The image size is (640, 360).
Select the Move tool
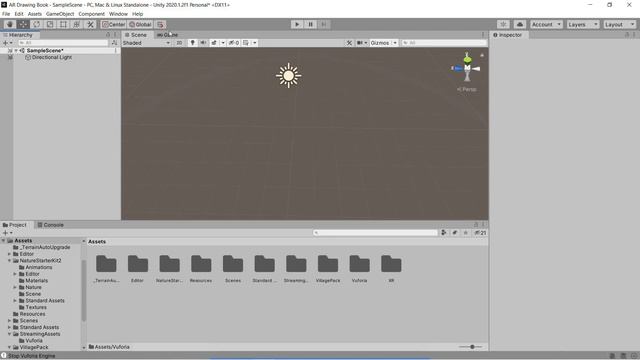23,24
